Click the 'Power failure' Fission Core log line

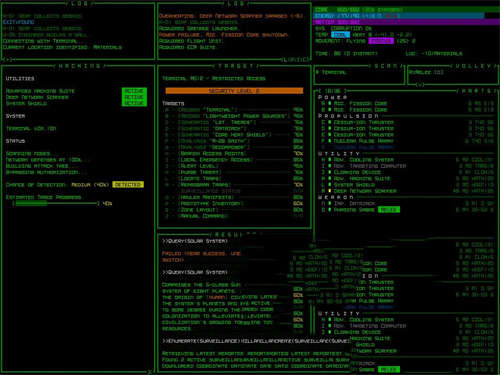pyautogui.click(x=224, y=35)
